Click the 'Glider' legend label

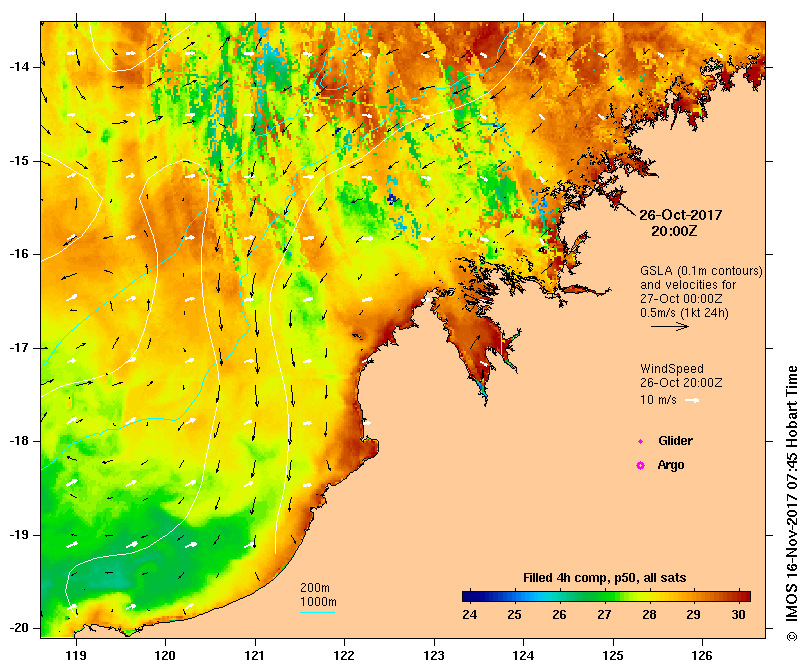pos(675,441)
